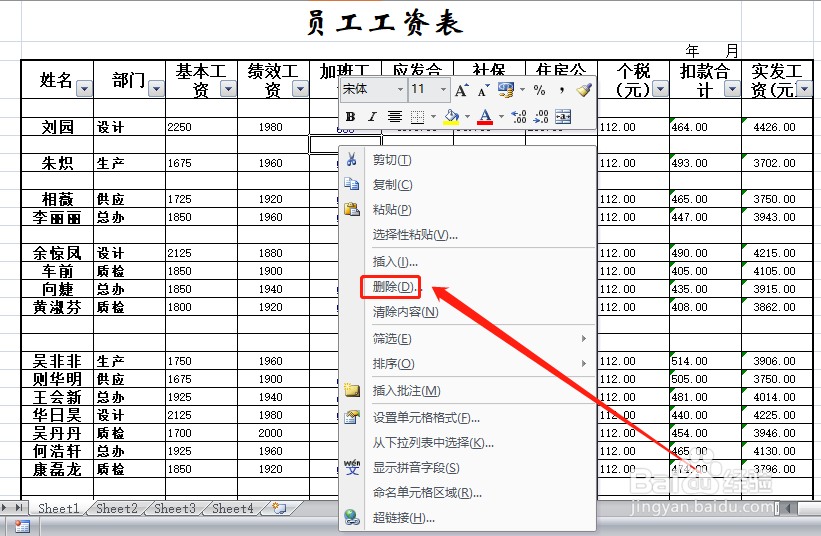
Task: Switch to the Sheet4 tab
Action: (233, 508)
